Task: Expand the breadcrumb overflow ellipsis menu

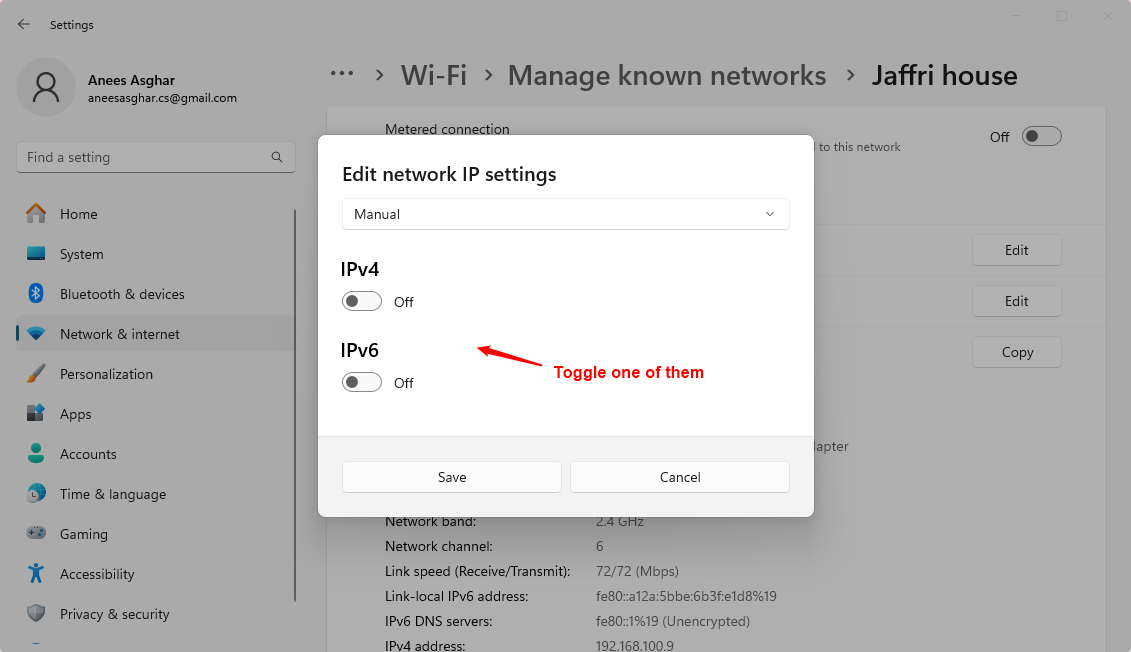Action: tap(342, 73)
